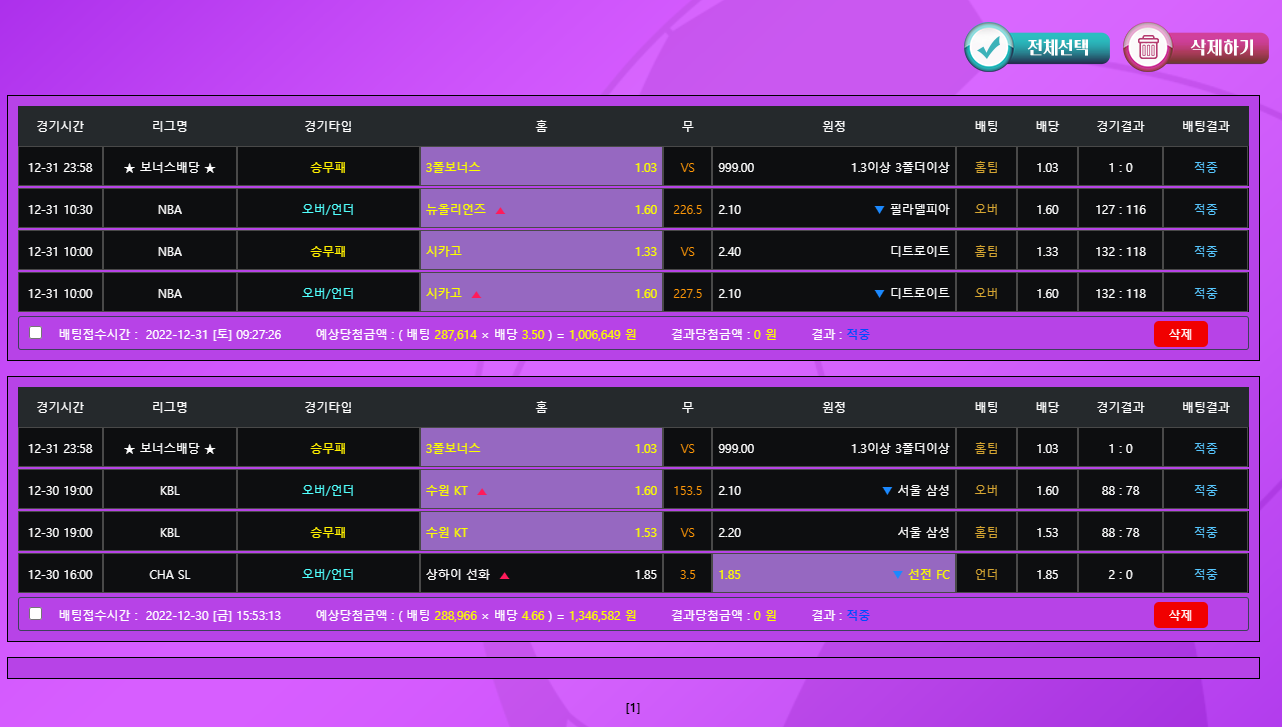Click the 153.5 handicap value in the KBL row
This screenshot has height=727, width=1282.
pyautogui.click(x=687, y=491)
